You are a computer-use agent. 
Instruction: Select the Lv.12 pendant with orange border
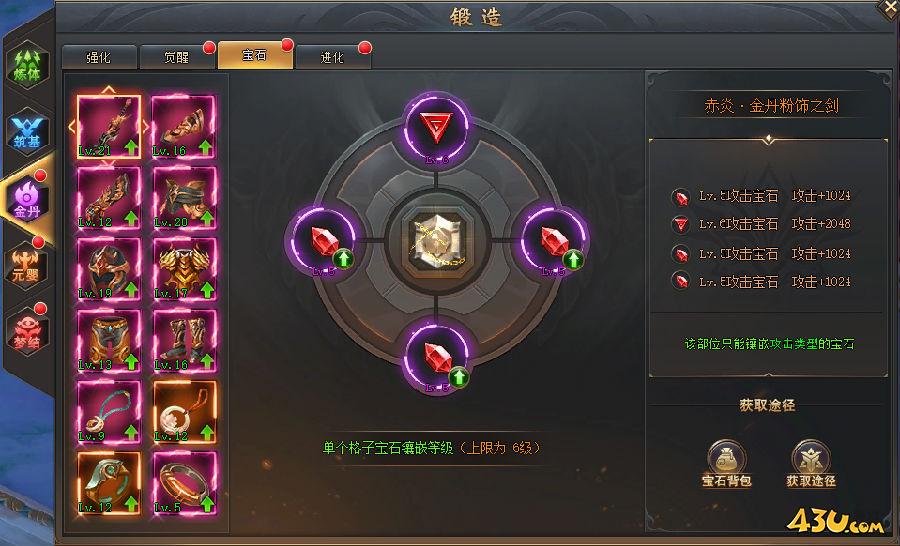tap(184, 412)
